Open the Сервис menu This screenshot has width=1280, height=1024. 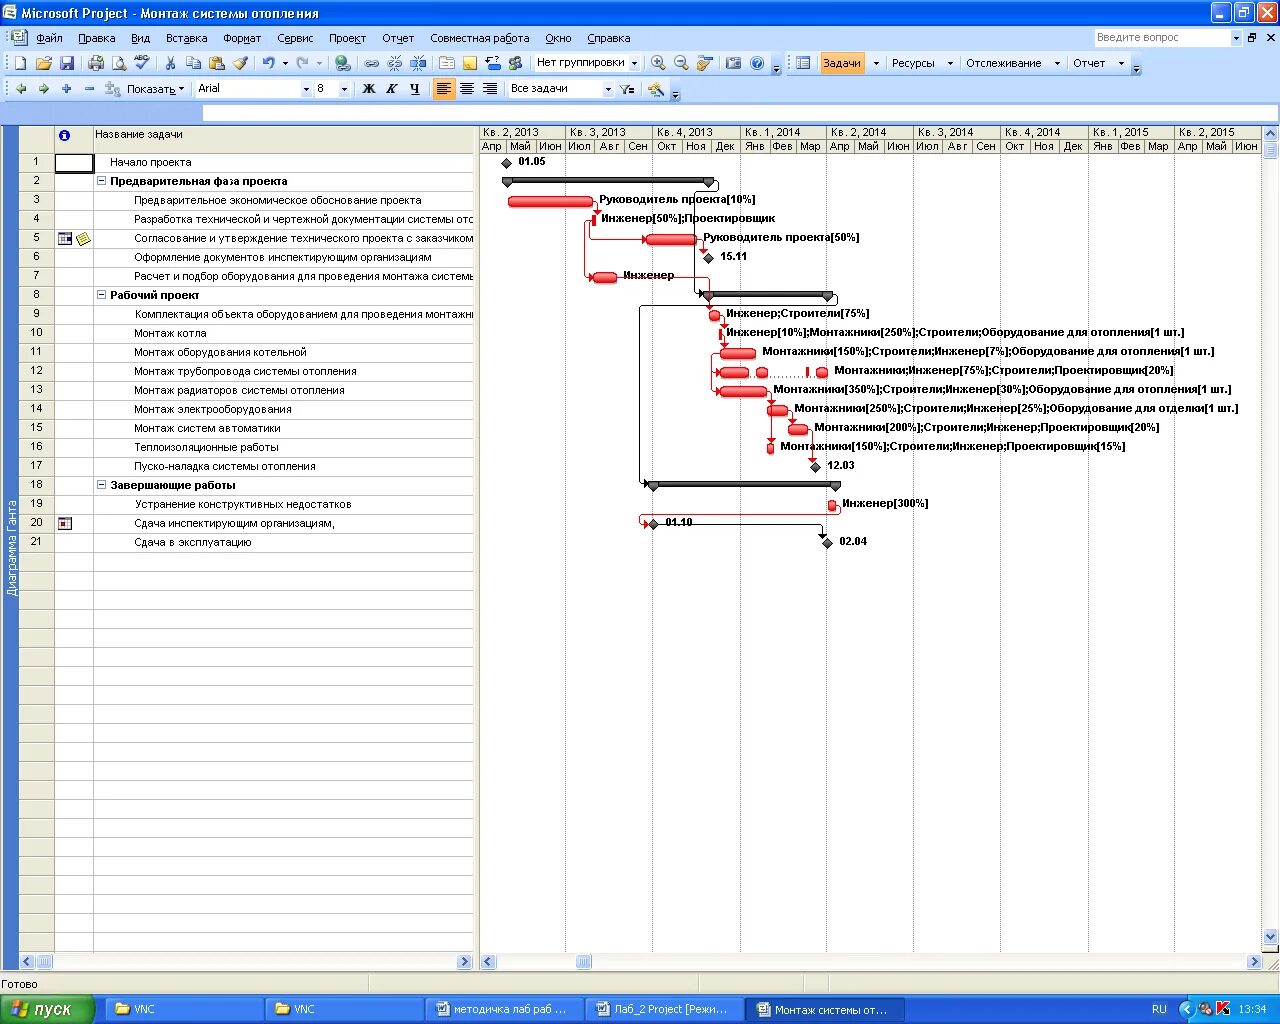coord(295,38)
